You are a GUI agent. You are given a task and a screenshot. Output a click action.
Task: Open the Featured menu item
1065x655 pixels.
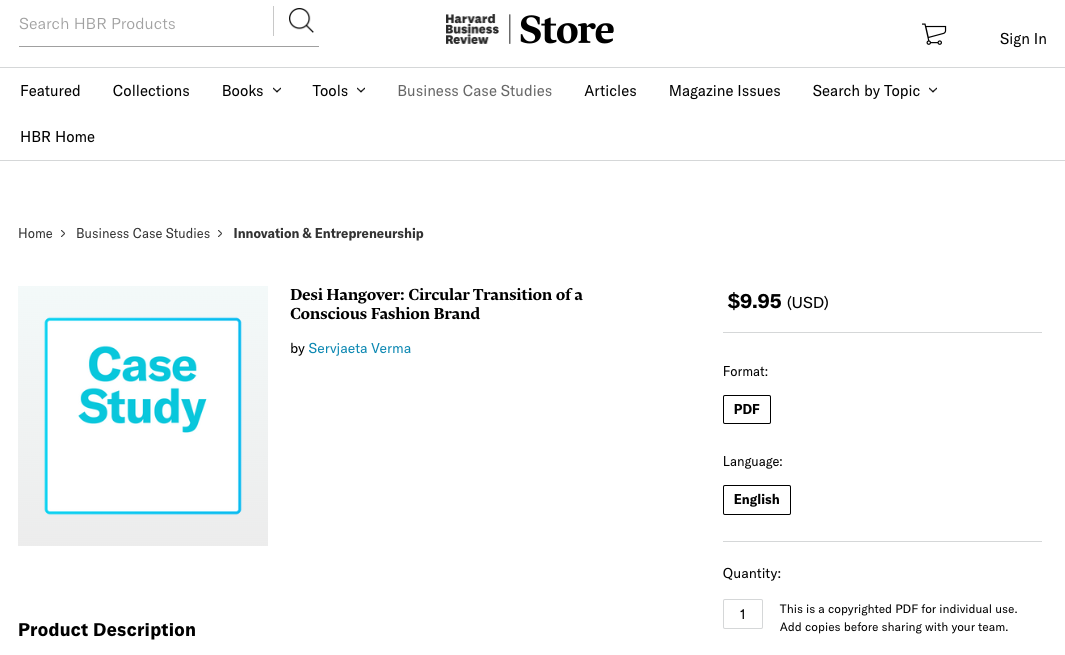point(50,91)
